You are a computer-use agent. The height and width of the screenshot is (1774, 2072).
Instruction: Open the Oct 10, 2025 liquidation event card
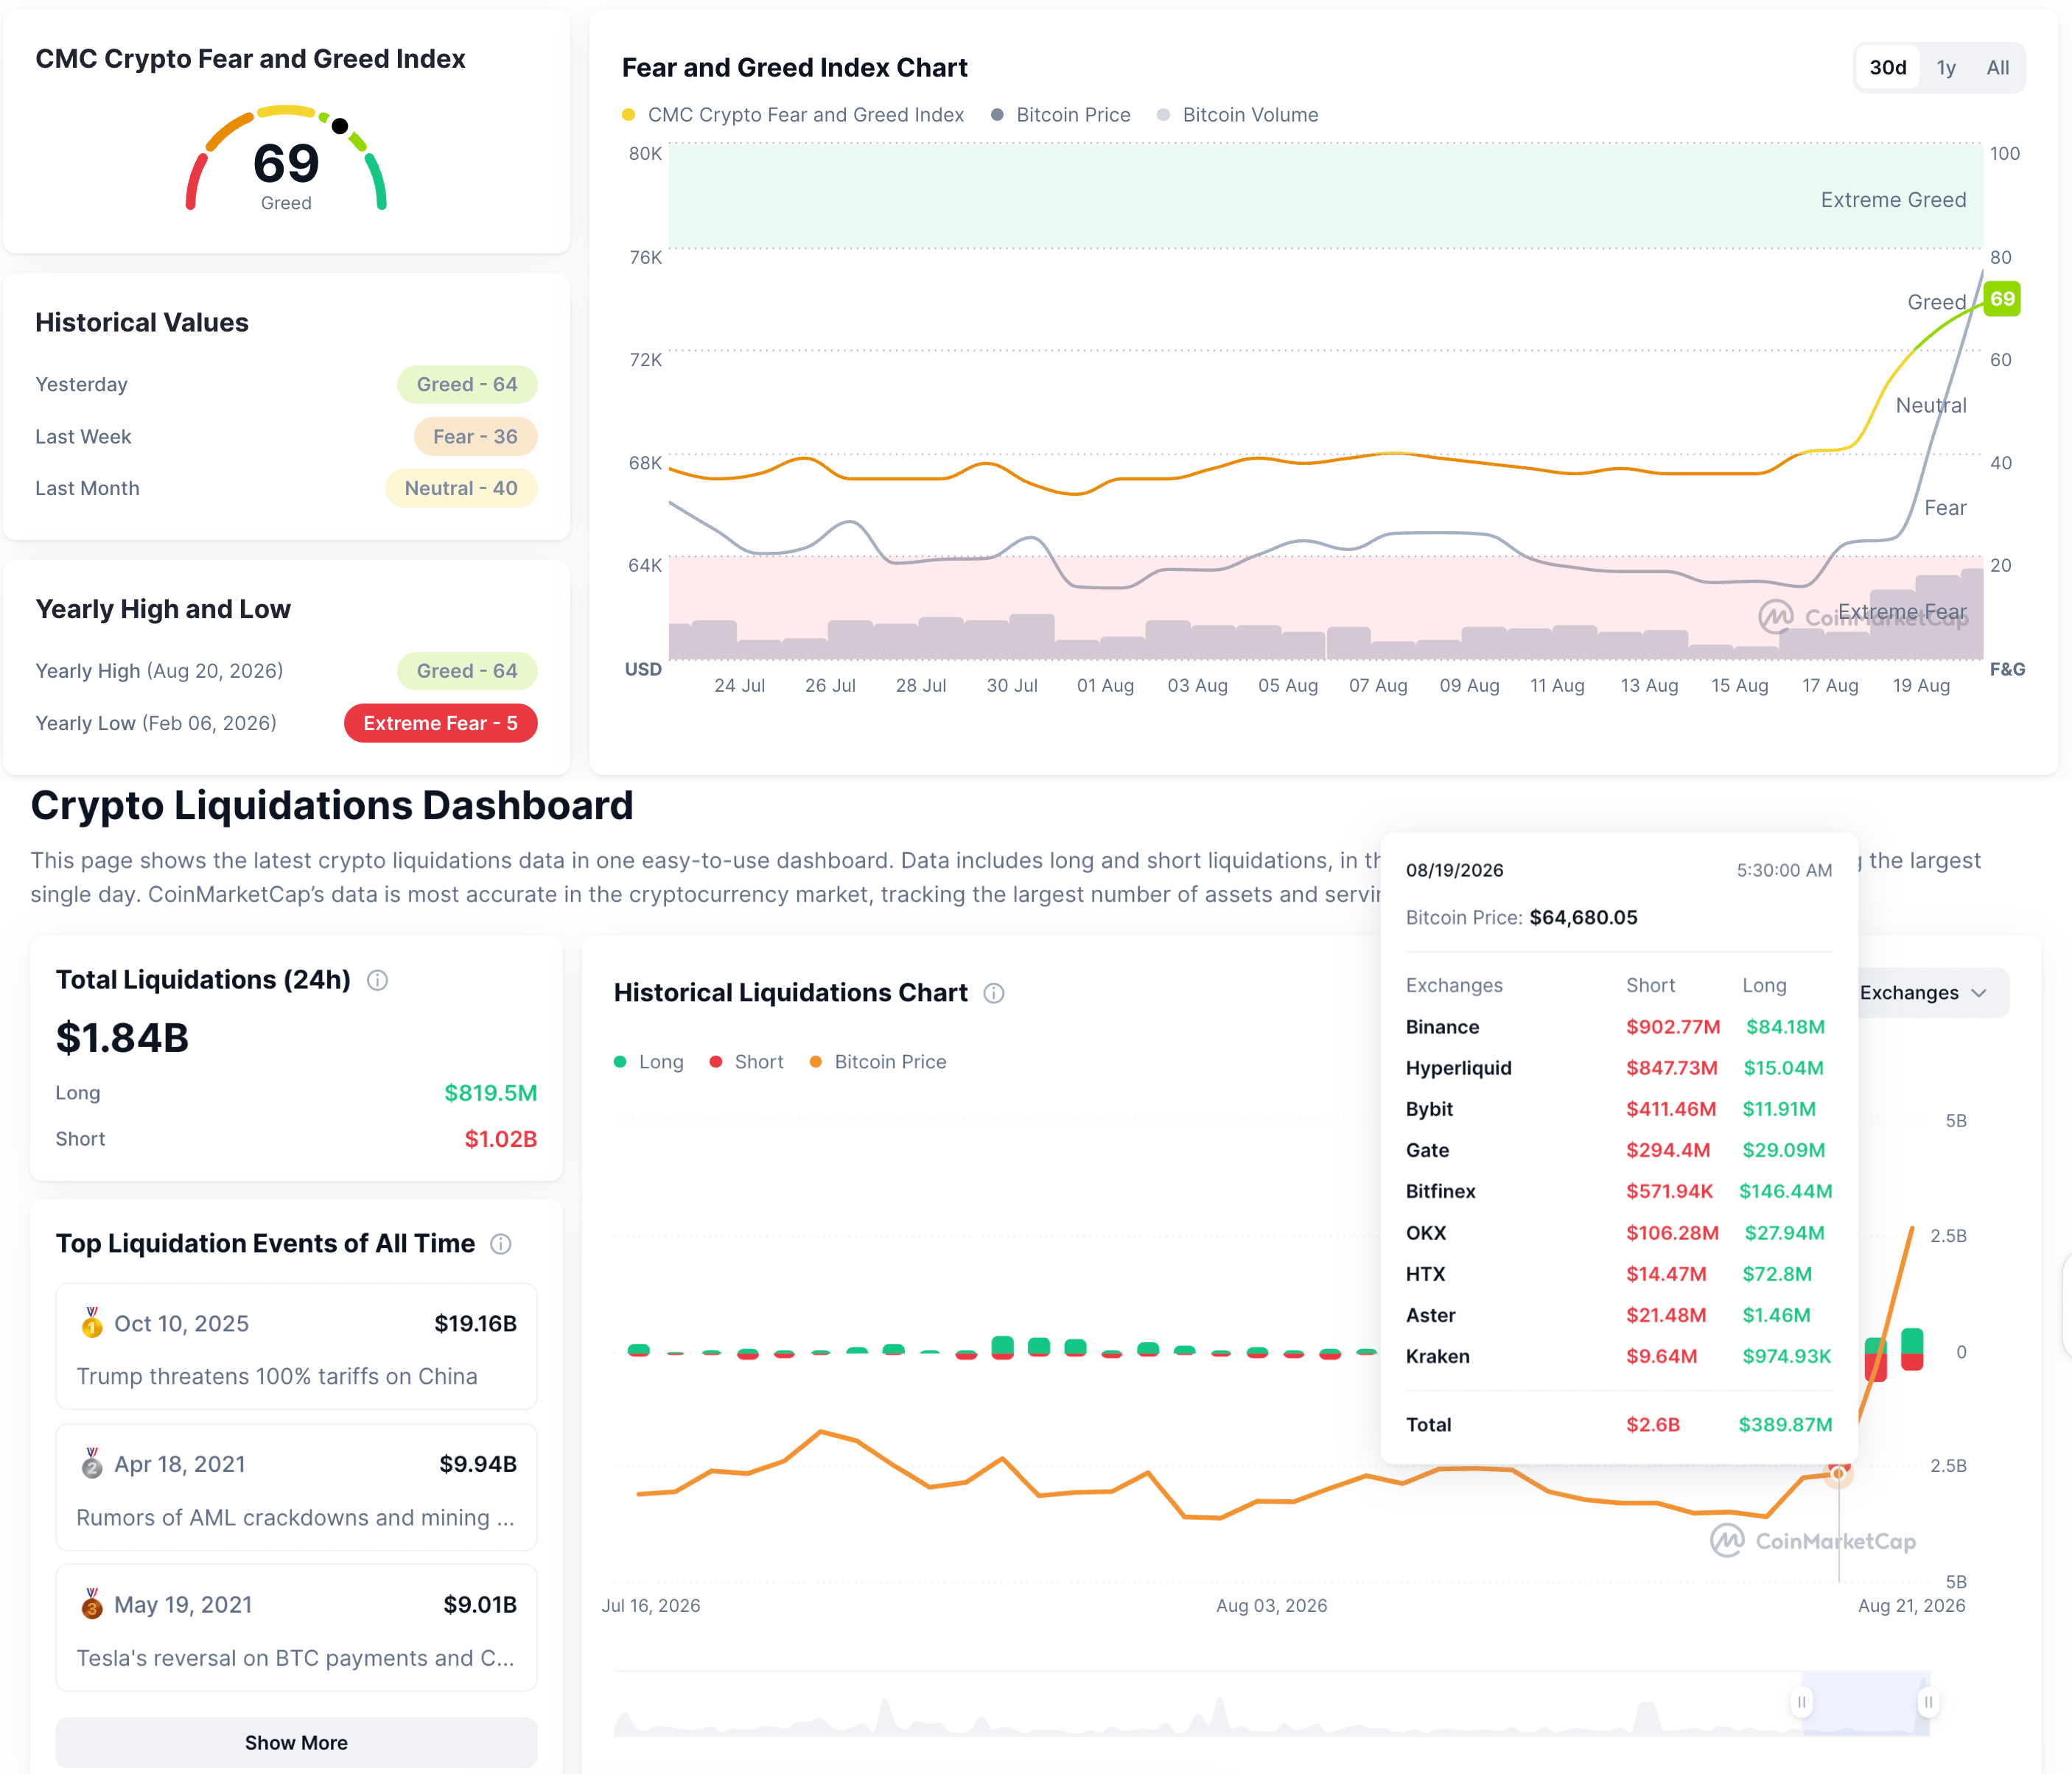(x=296, y=1347)
